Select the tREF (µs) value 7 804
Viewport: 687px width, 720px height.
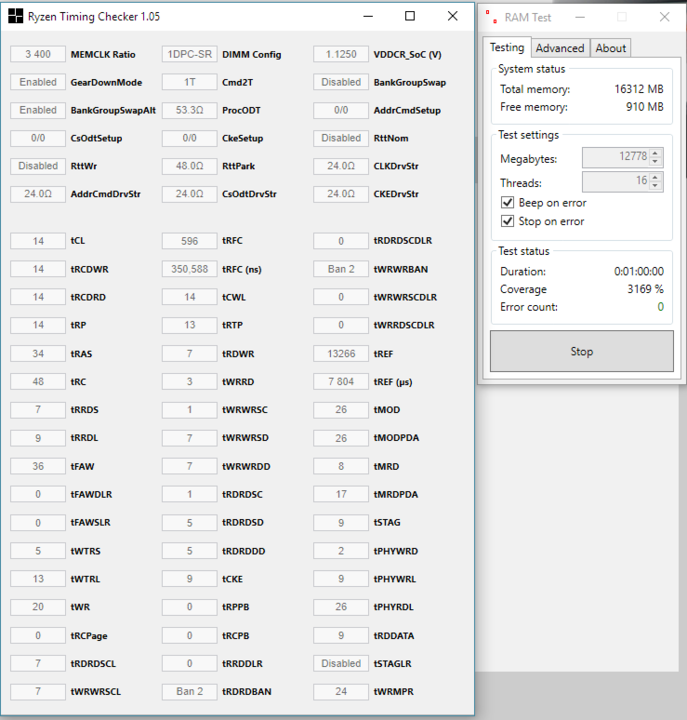[x=341, y=381]
